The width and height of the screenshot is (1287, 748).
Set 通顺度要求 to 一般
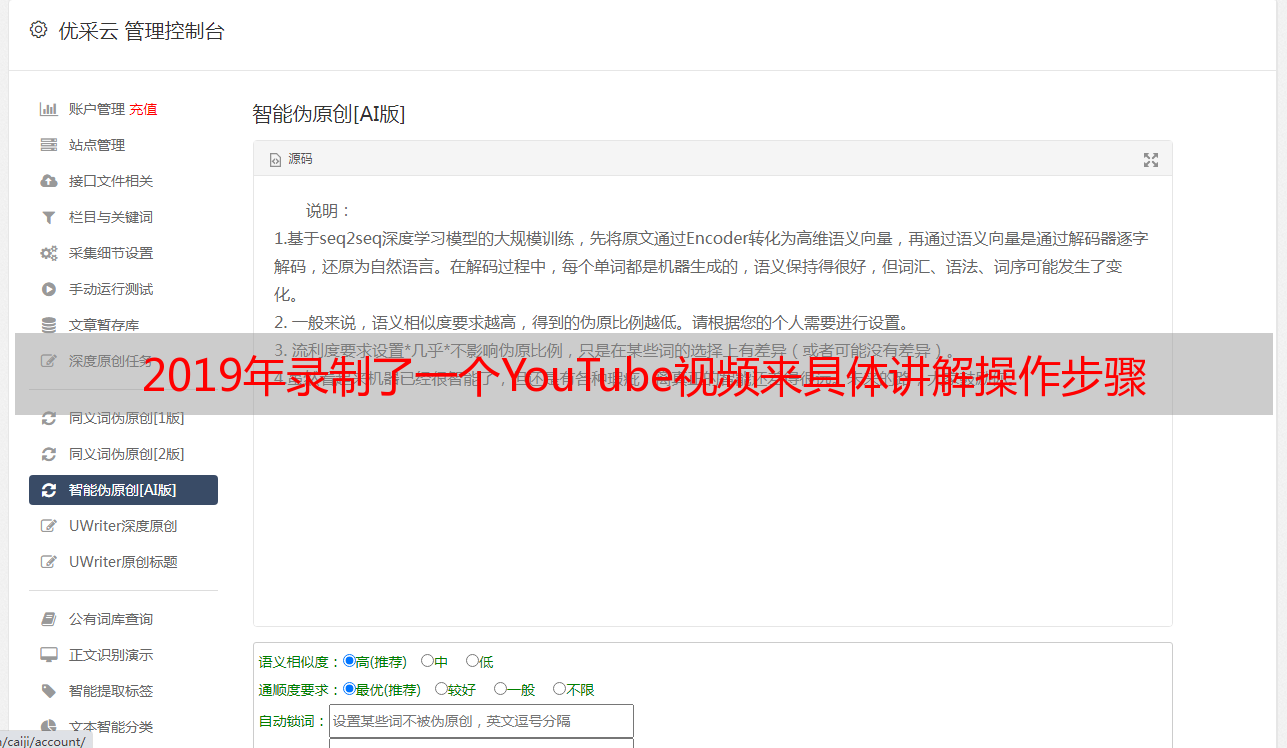click(x=500, y=689)
